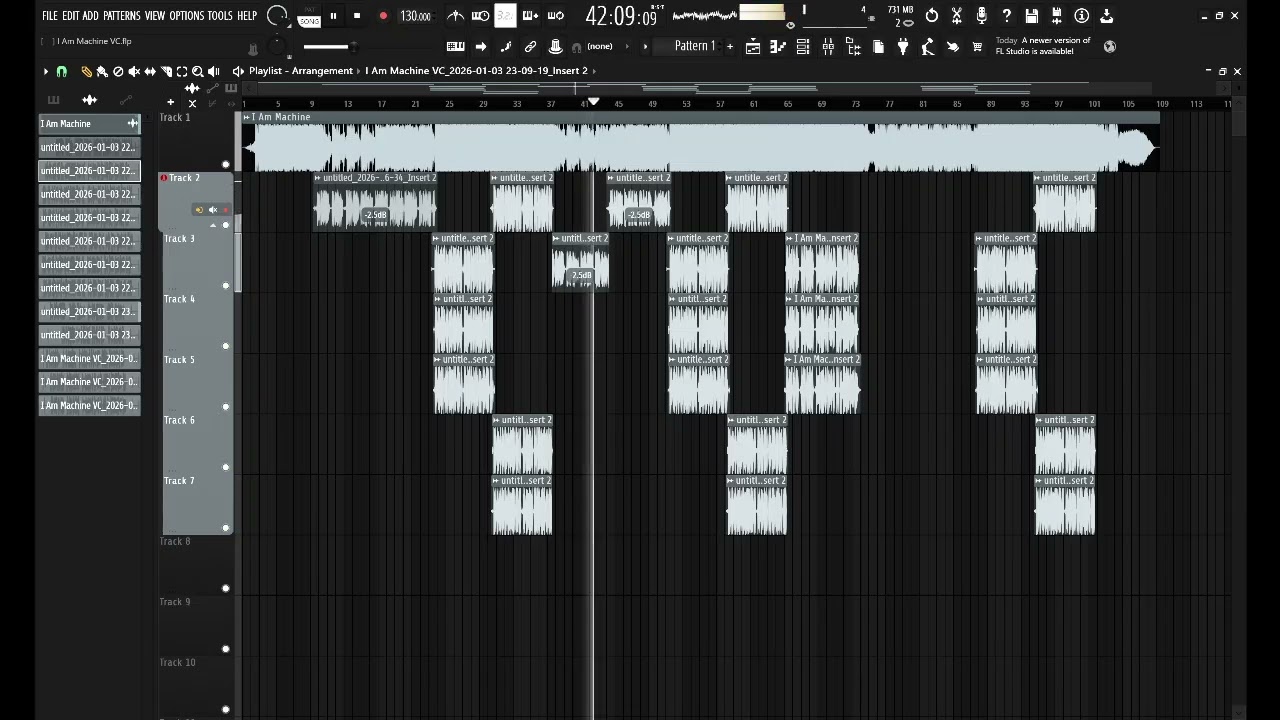The height and width of the screenshot is (720, 1280).
Task: Toggle blend recording overdub icon
Action: point(530,16)
